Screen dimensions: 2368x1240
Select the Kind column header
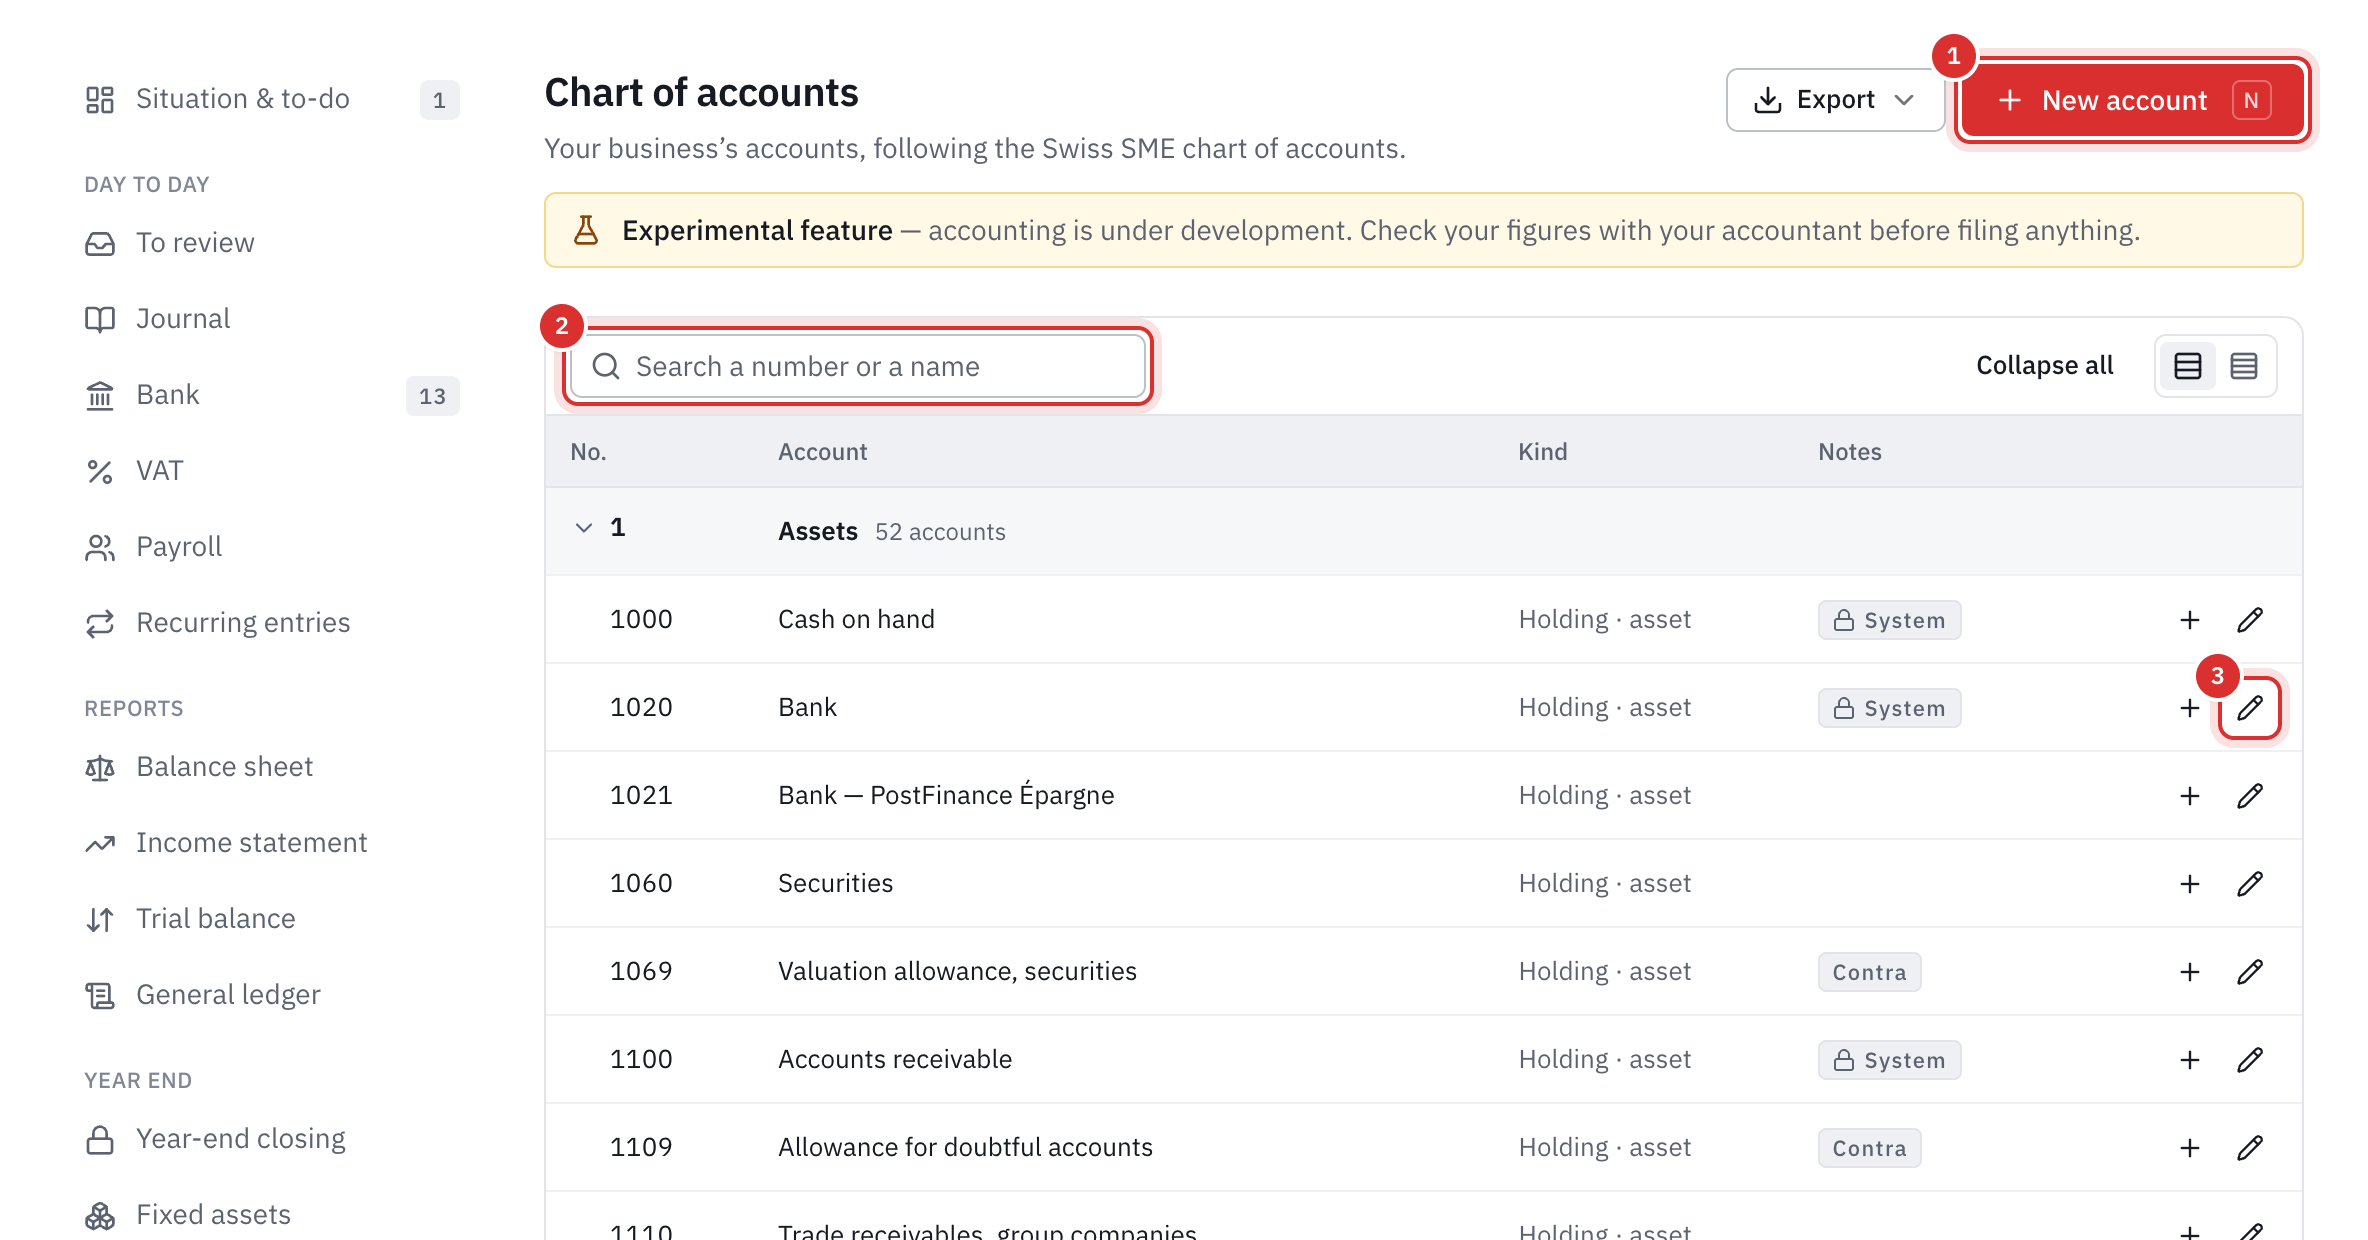1542,452
